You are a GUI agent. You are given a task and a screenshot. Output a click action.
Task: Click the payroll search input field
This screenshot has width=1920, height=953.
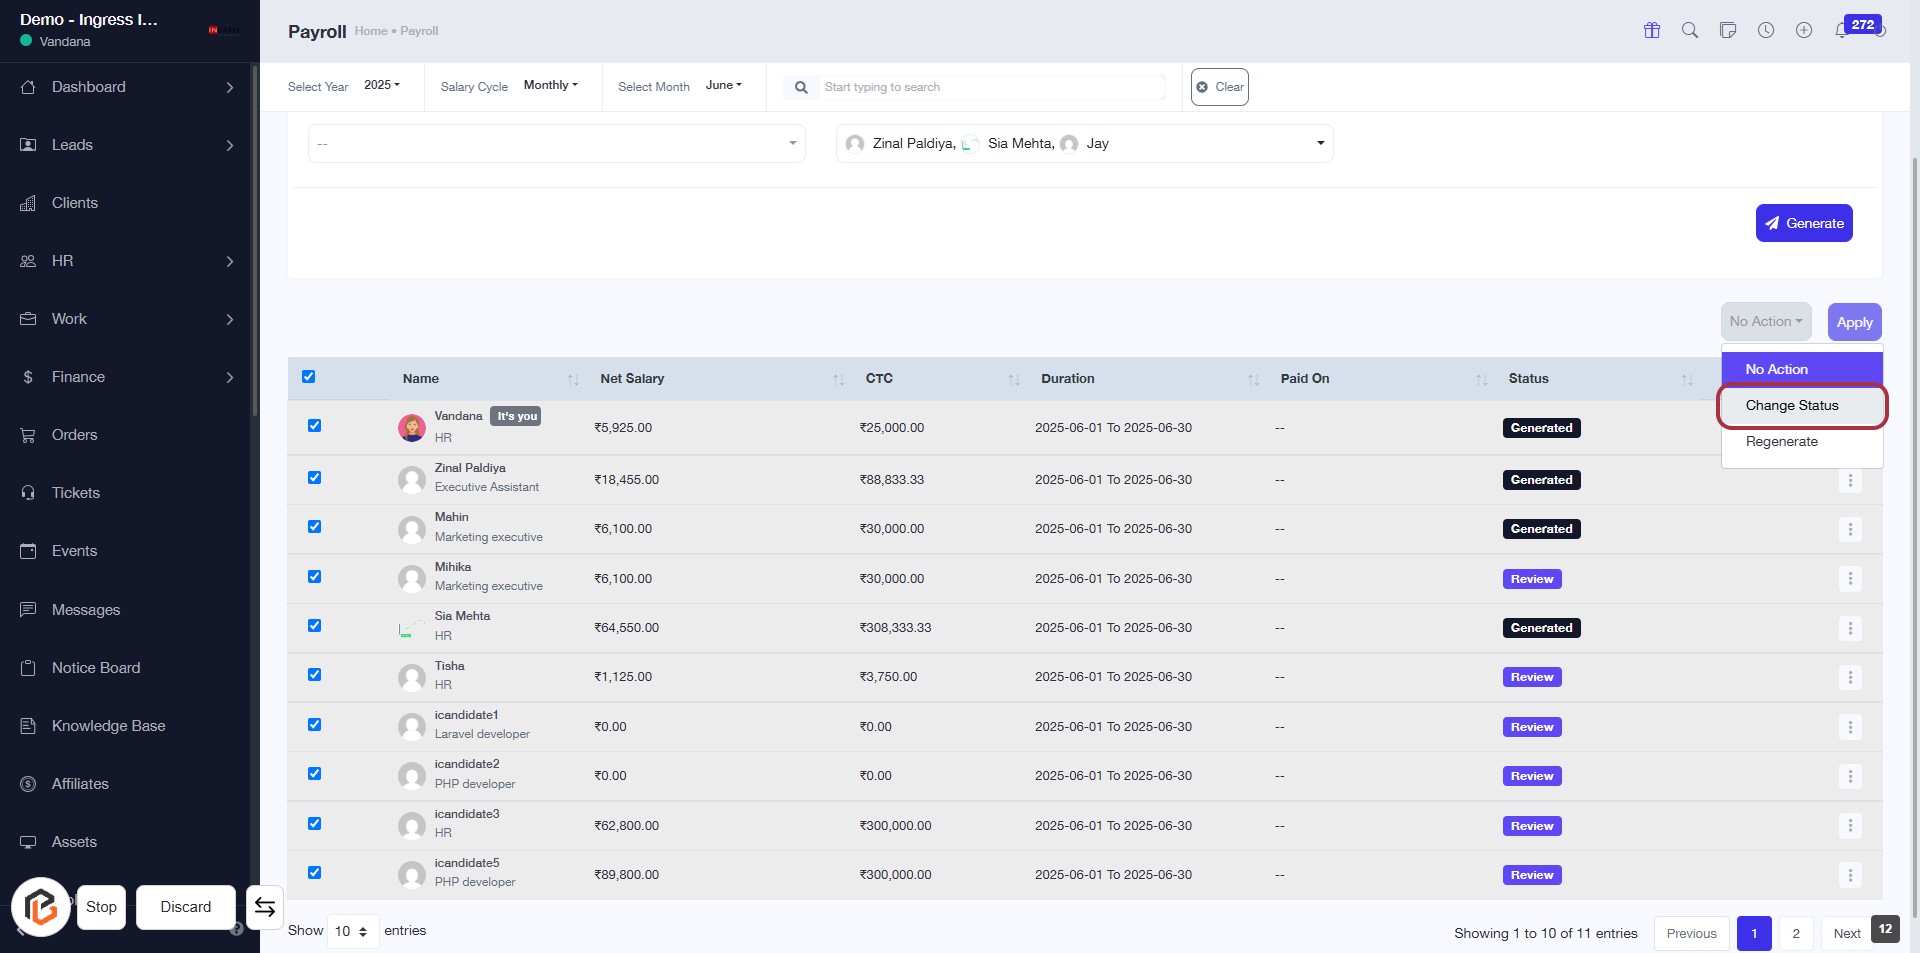pos(990,87)
